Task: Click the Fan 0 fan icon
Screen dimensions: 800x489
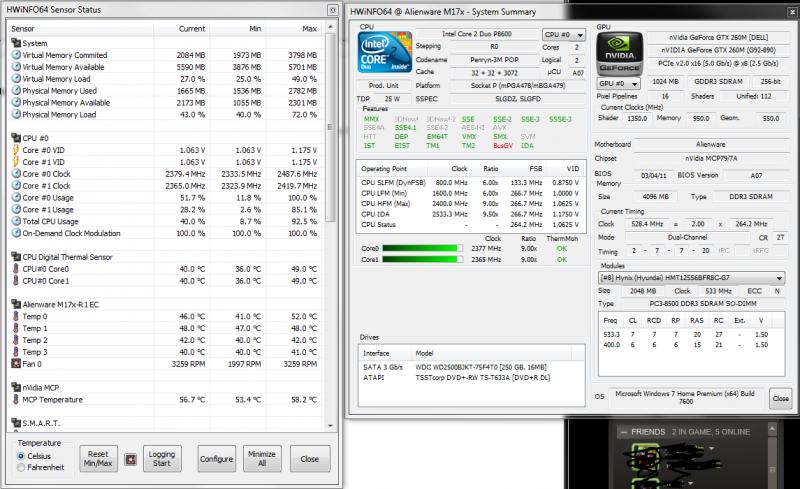Action: [16, 364]
